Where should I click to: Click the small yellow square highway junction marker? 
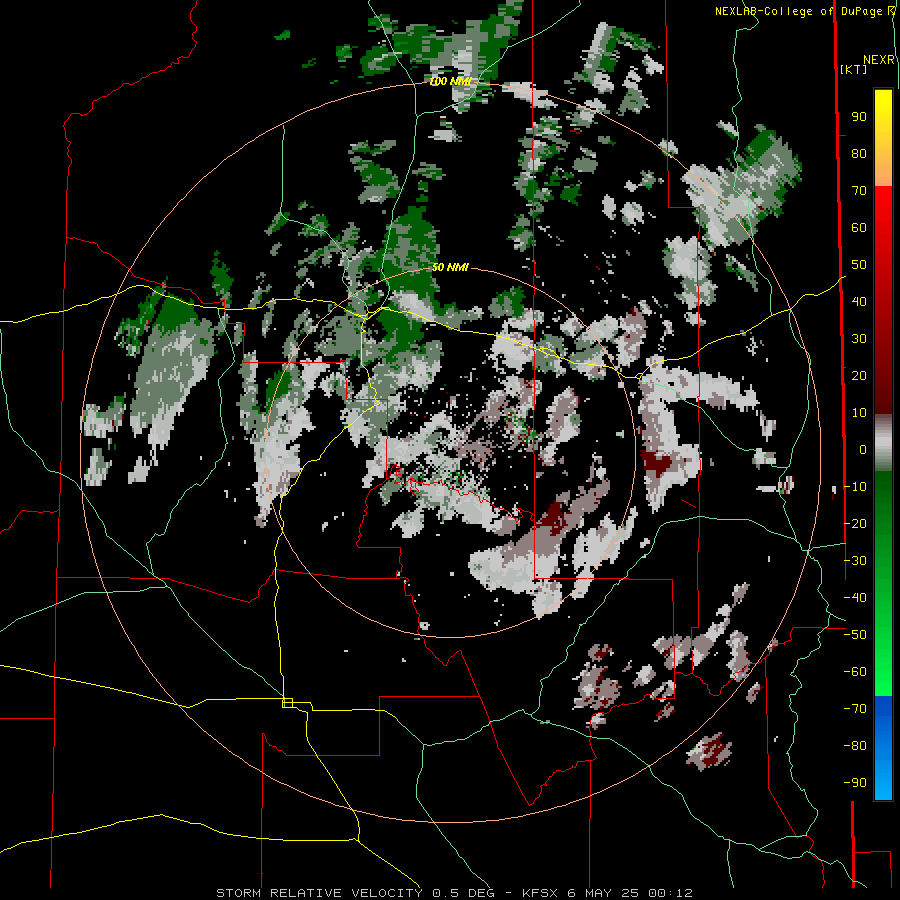[x=288, y=703]
